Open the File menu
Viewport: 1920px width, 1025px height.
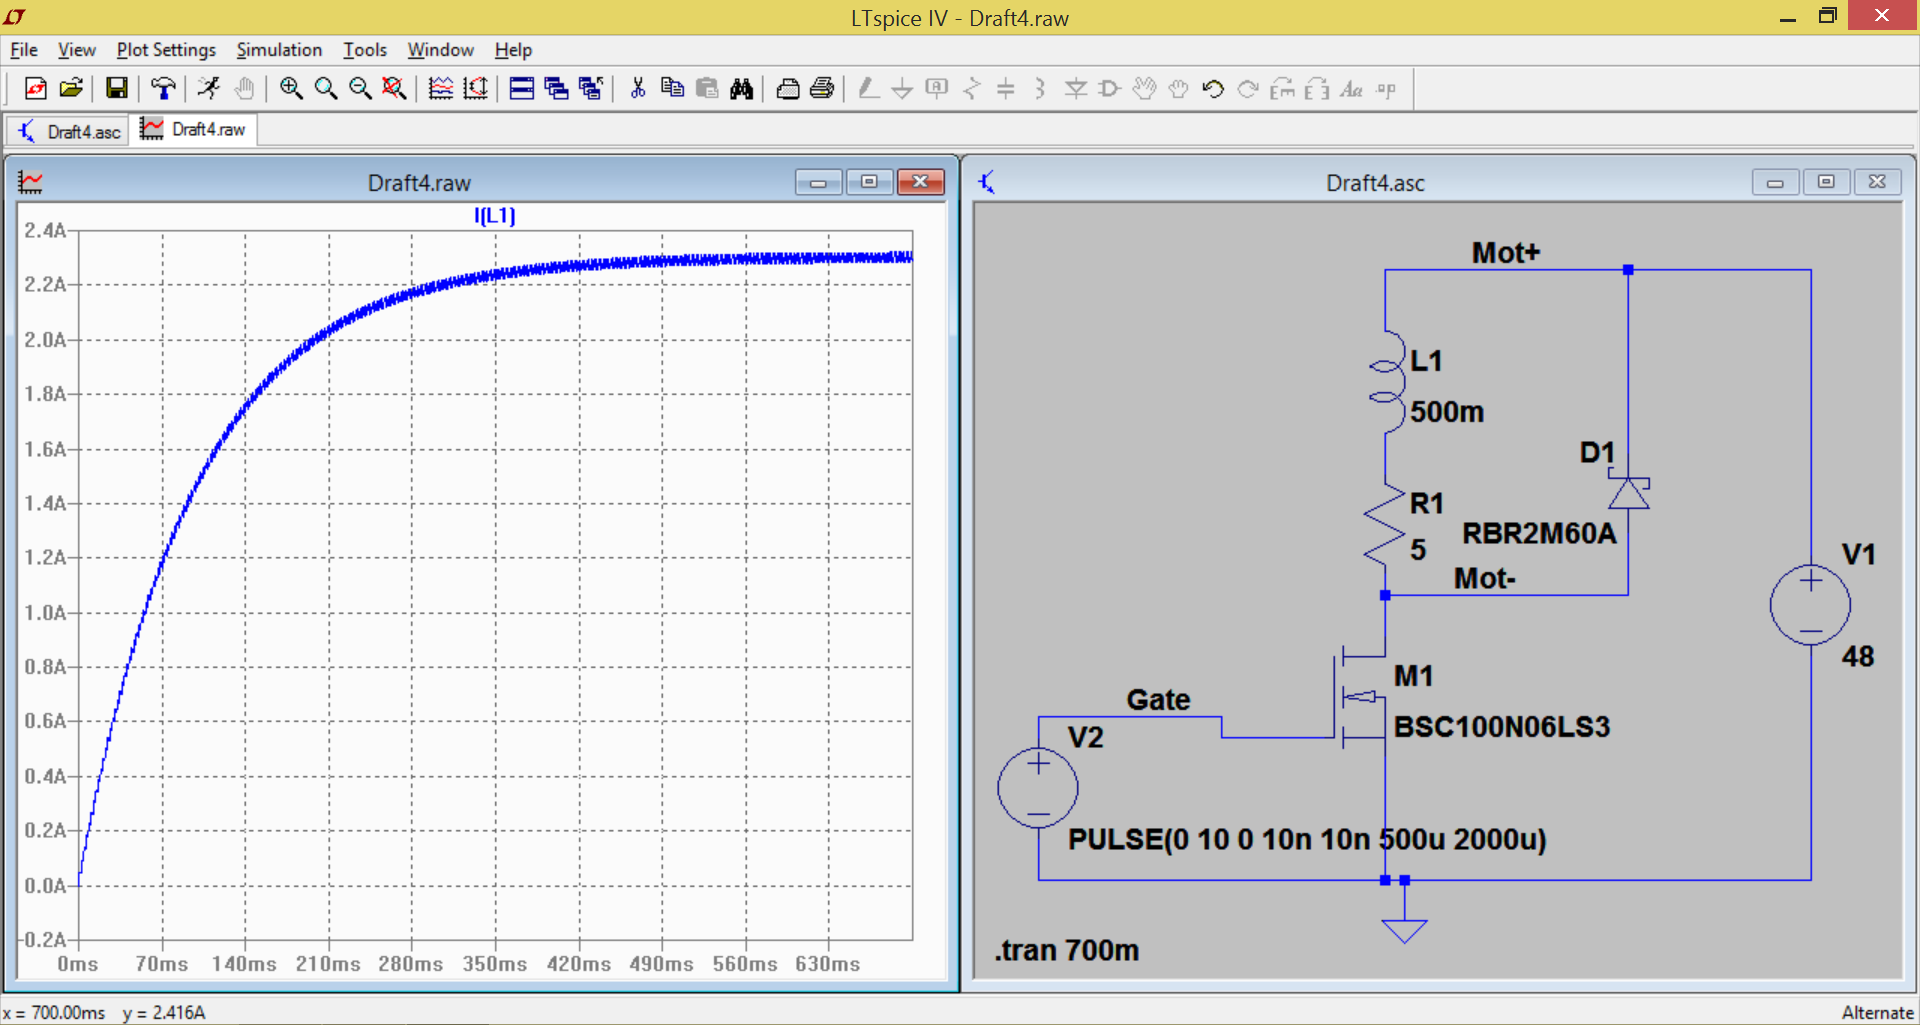(24, 50)
